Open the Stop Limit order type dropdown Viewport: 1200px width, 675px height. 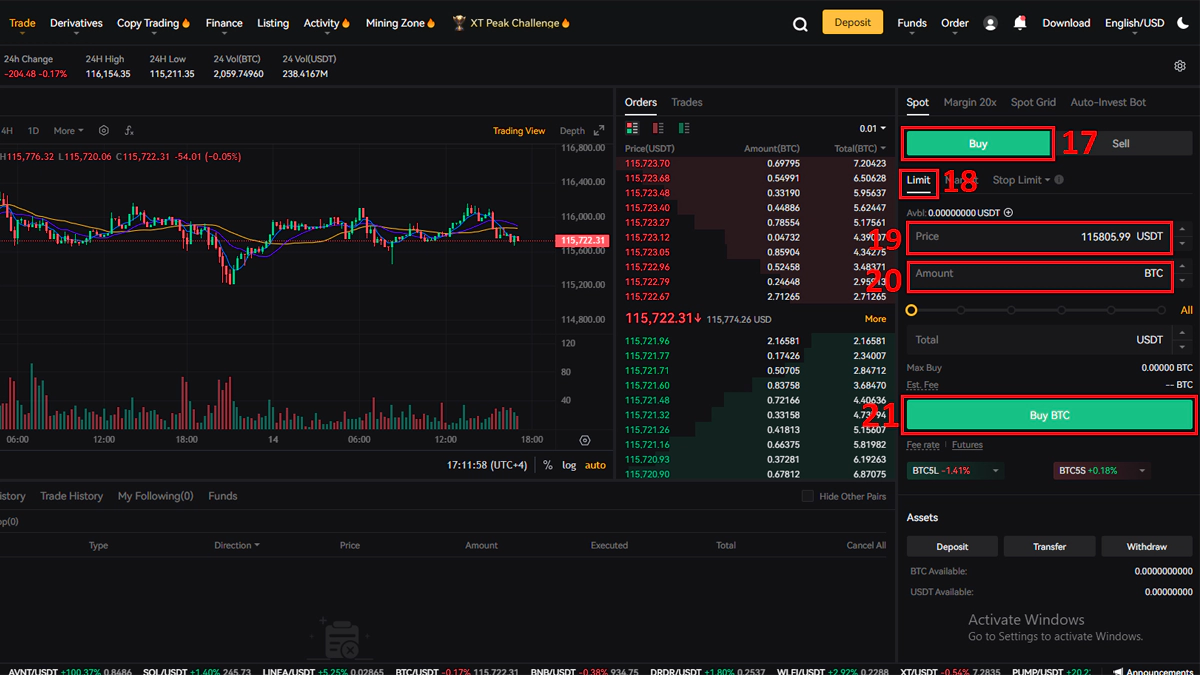(x=1021, y=180)
